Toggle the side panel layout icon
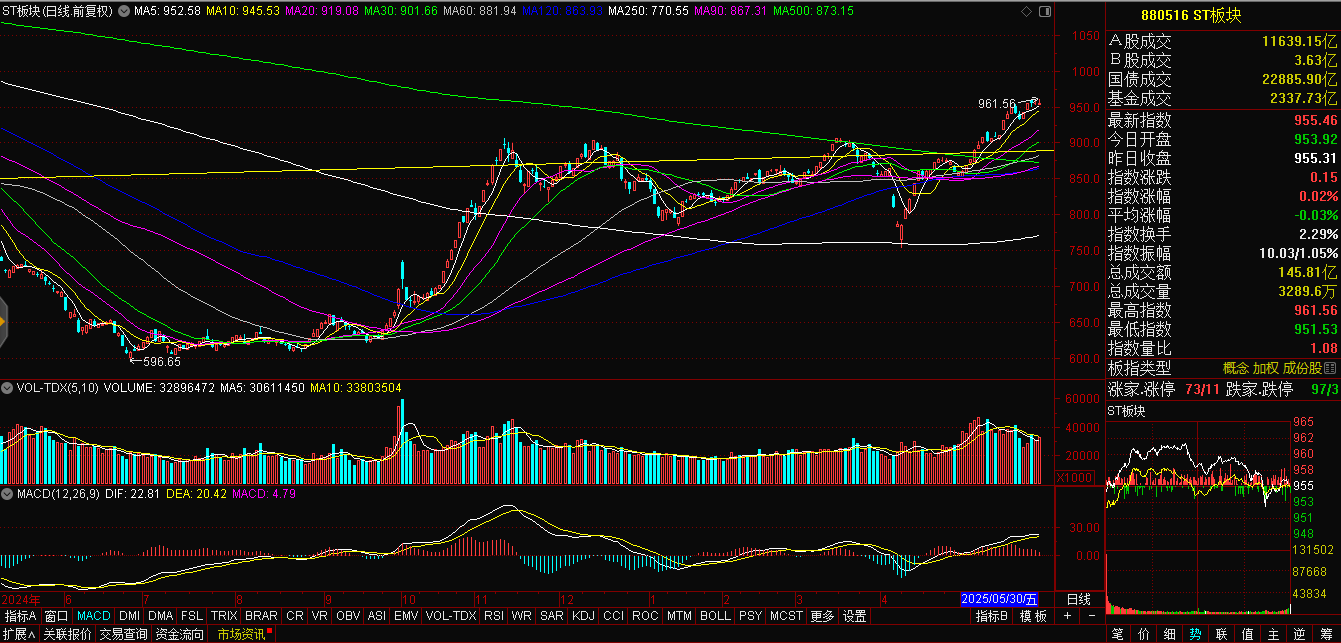This screenshot has height=643, width=1341. click(x=1046, y=10)
